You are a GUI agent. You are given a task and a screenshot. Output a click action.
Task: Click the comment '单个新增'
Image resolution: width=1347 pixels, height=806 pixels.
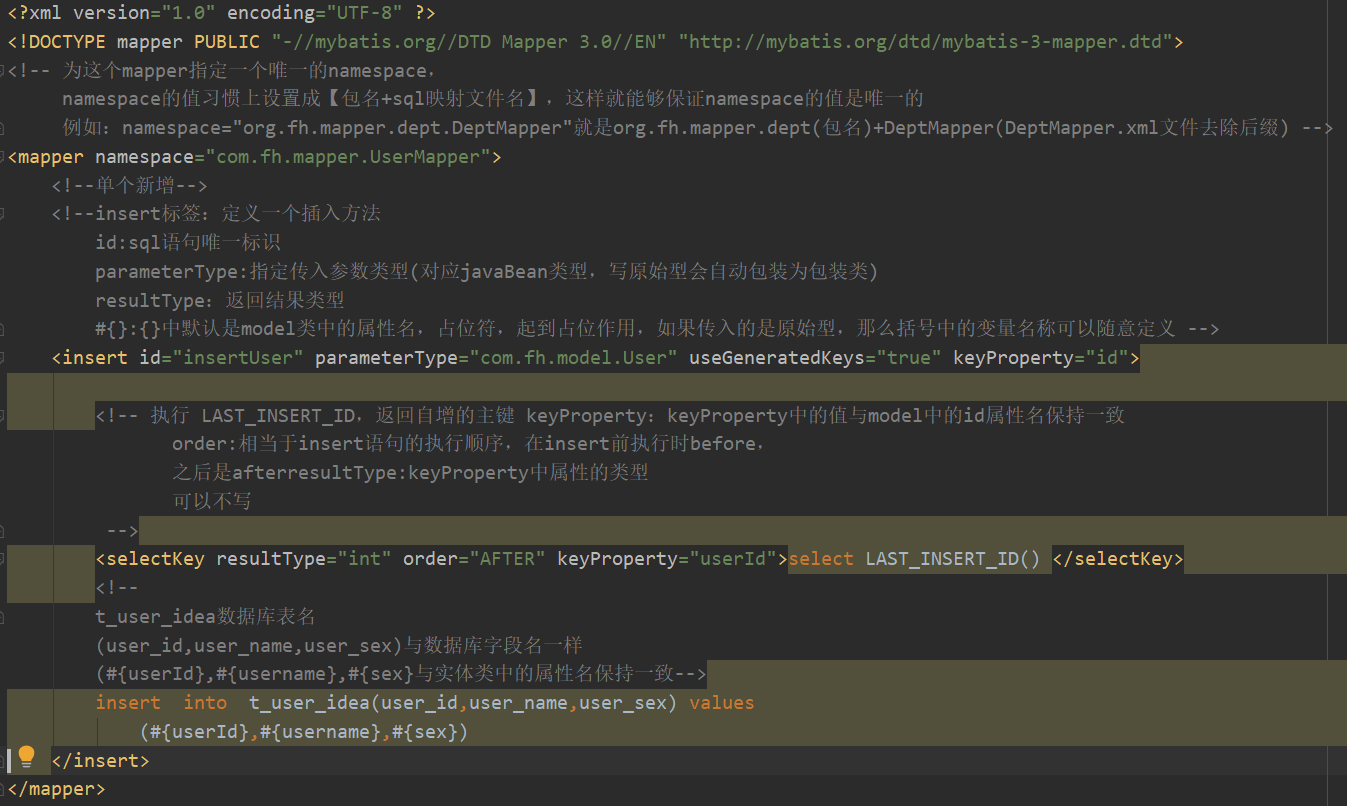(130, 185)
